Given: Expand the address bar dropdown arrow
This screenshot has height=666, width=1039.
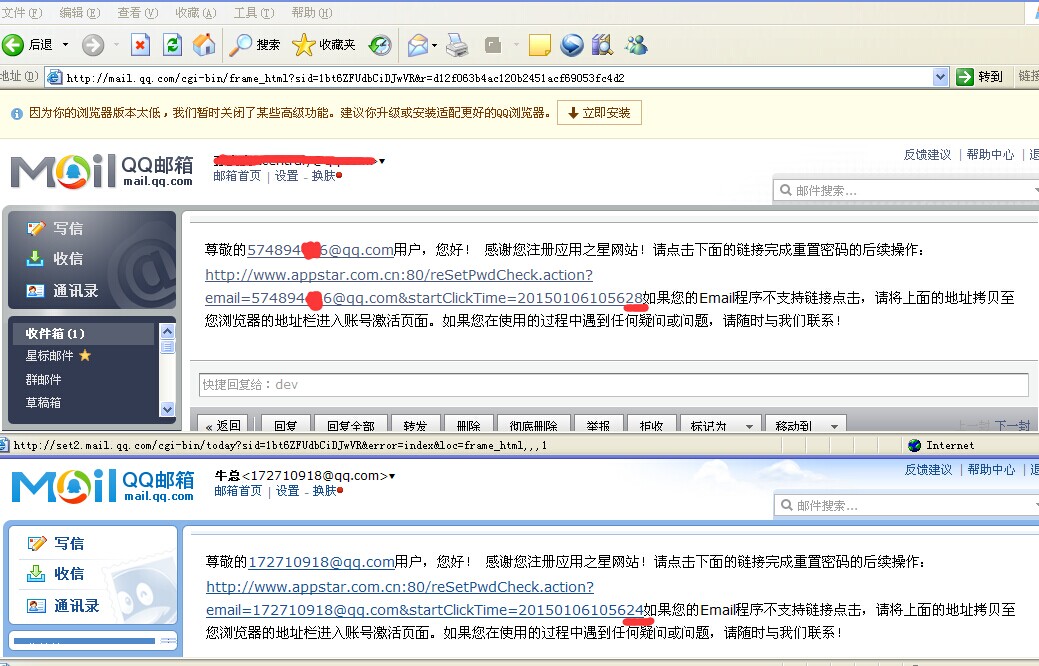Looking at the screenshot, I should pos(940,78).
